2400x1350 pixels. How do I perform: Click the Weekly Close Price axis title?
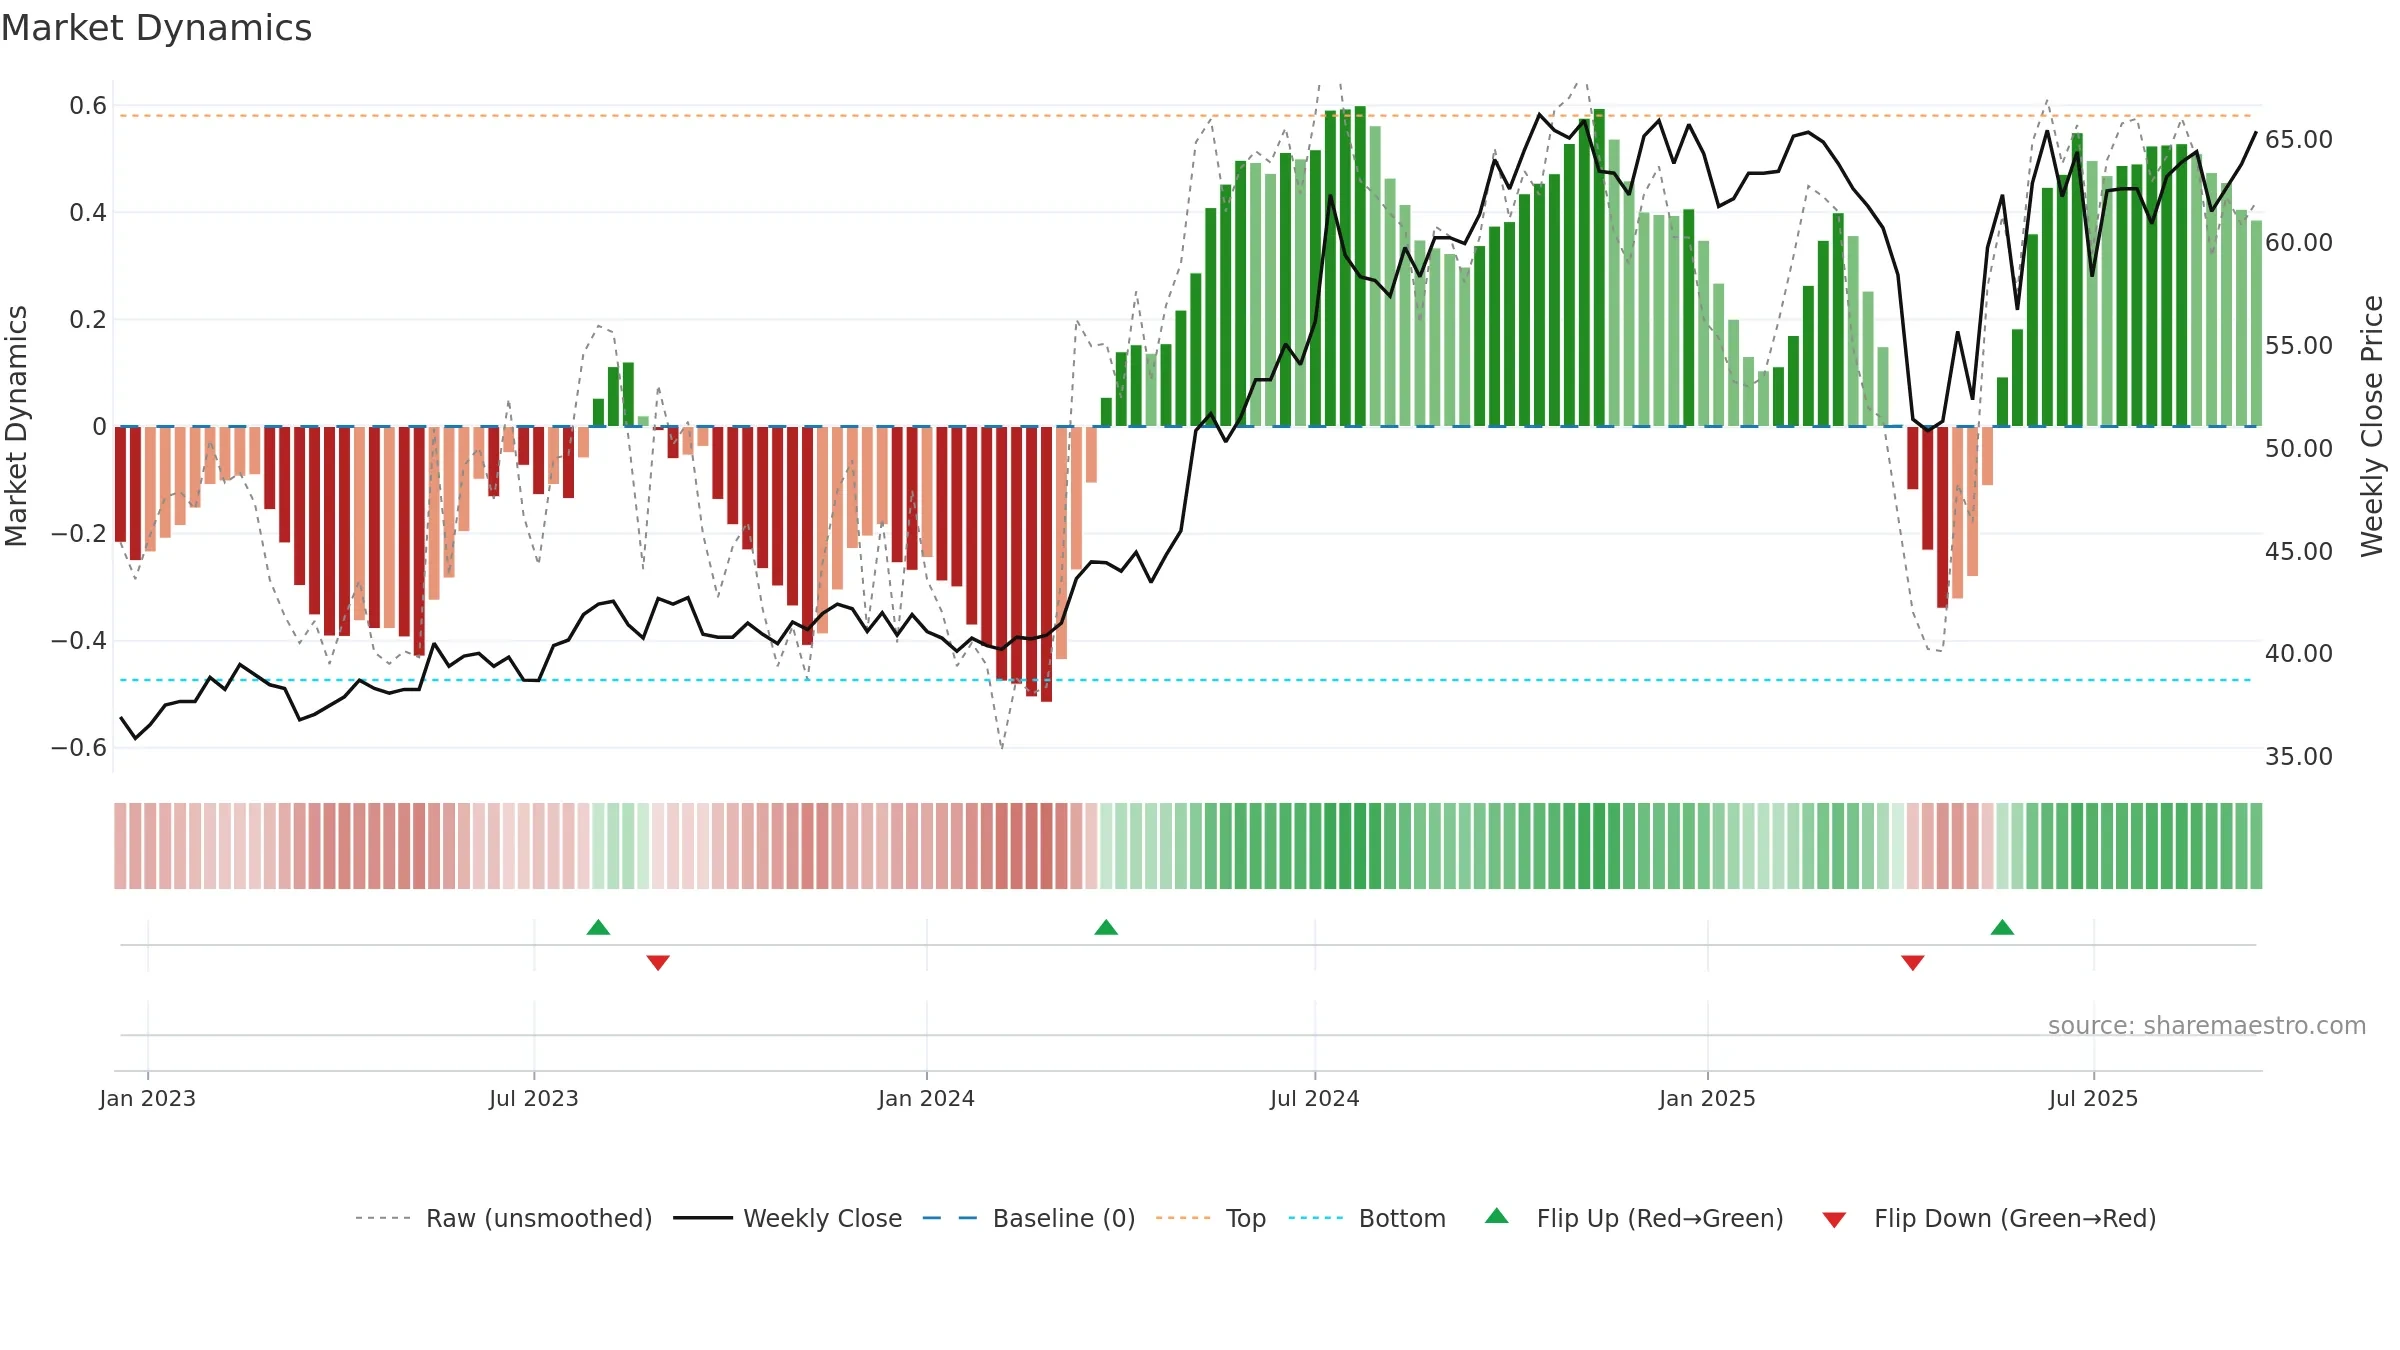[x=2372, y=426]
